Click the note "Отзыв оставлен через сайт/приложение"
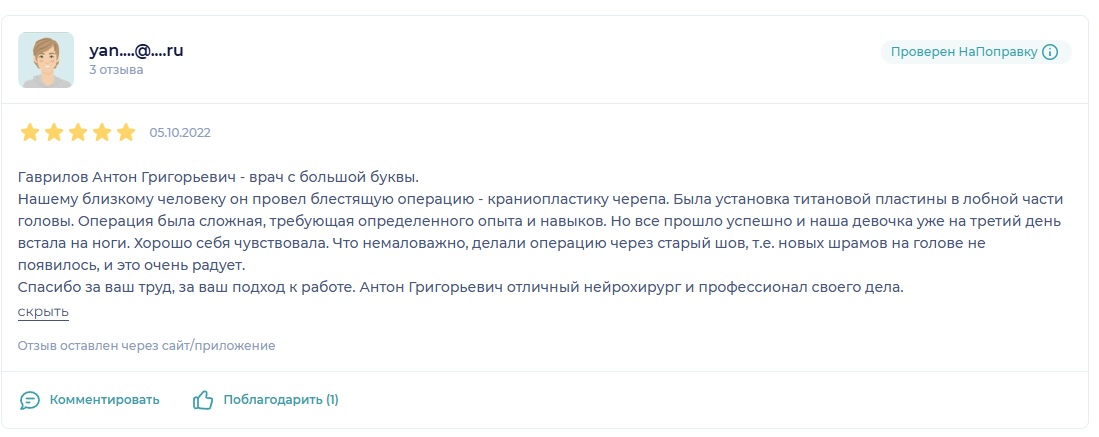Image resolution: width=1099 pixels, height=437 pixels. tap(146, 346)
